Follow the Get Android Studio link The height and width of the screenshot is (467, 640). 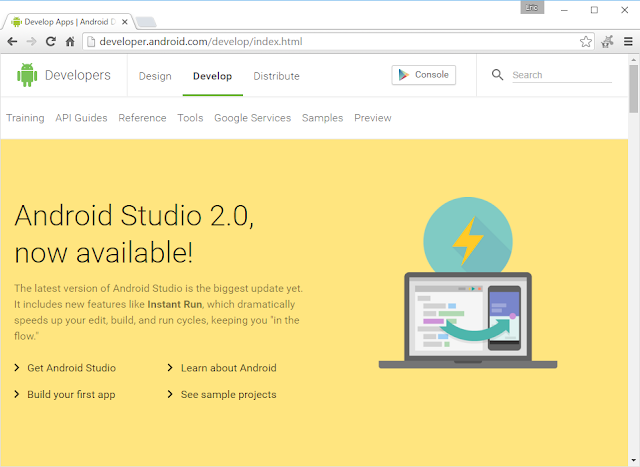click(71, 368)
